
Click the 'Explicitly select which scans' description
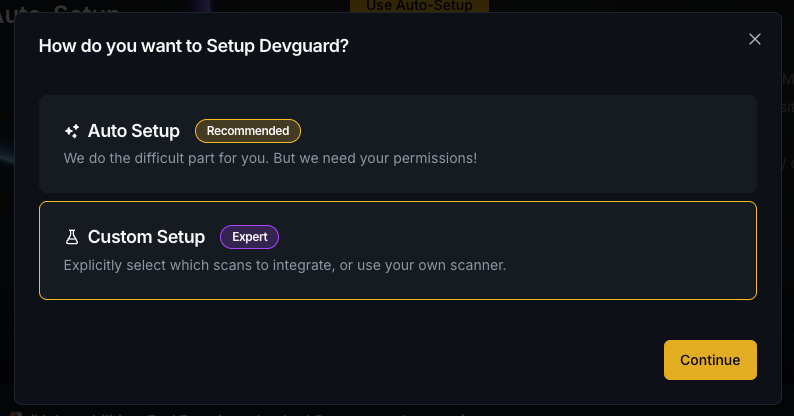(x=285, y=265)
